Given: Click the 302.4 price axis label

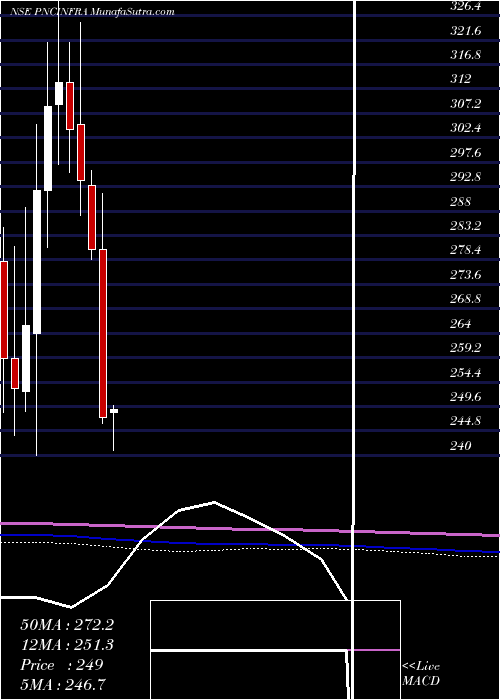Looking at the screenshot, I should 466,128.
